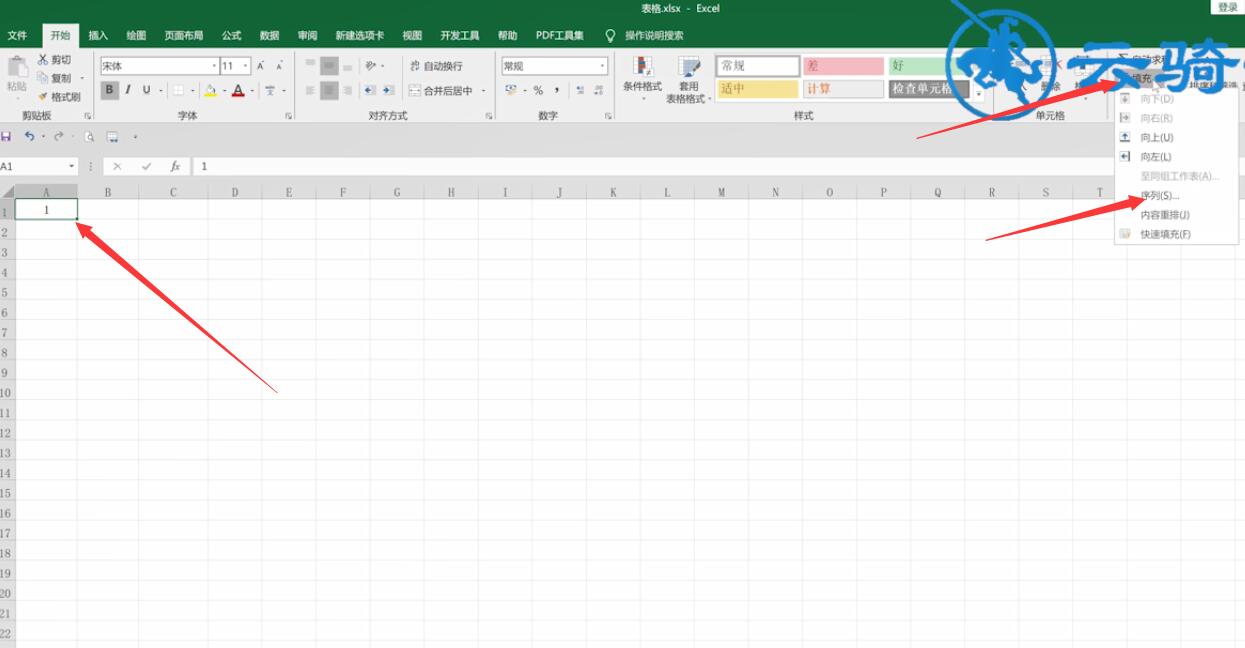This screenshot has width=1245, height=648.
Task: Open Format as Table (套用表格格式)
Action: tap(687, 79)
